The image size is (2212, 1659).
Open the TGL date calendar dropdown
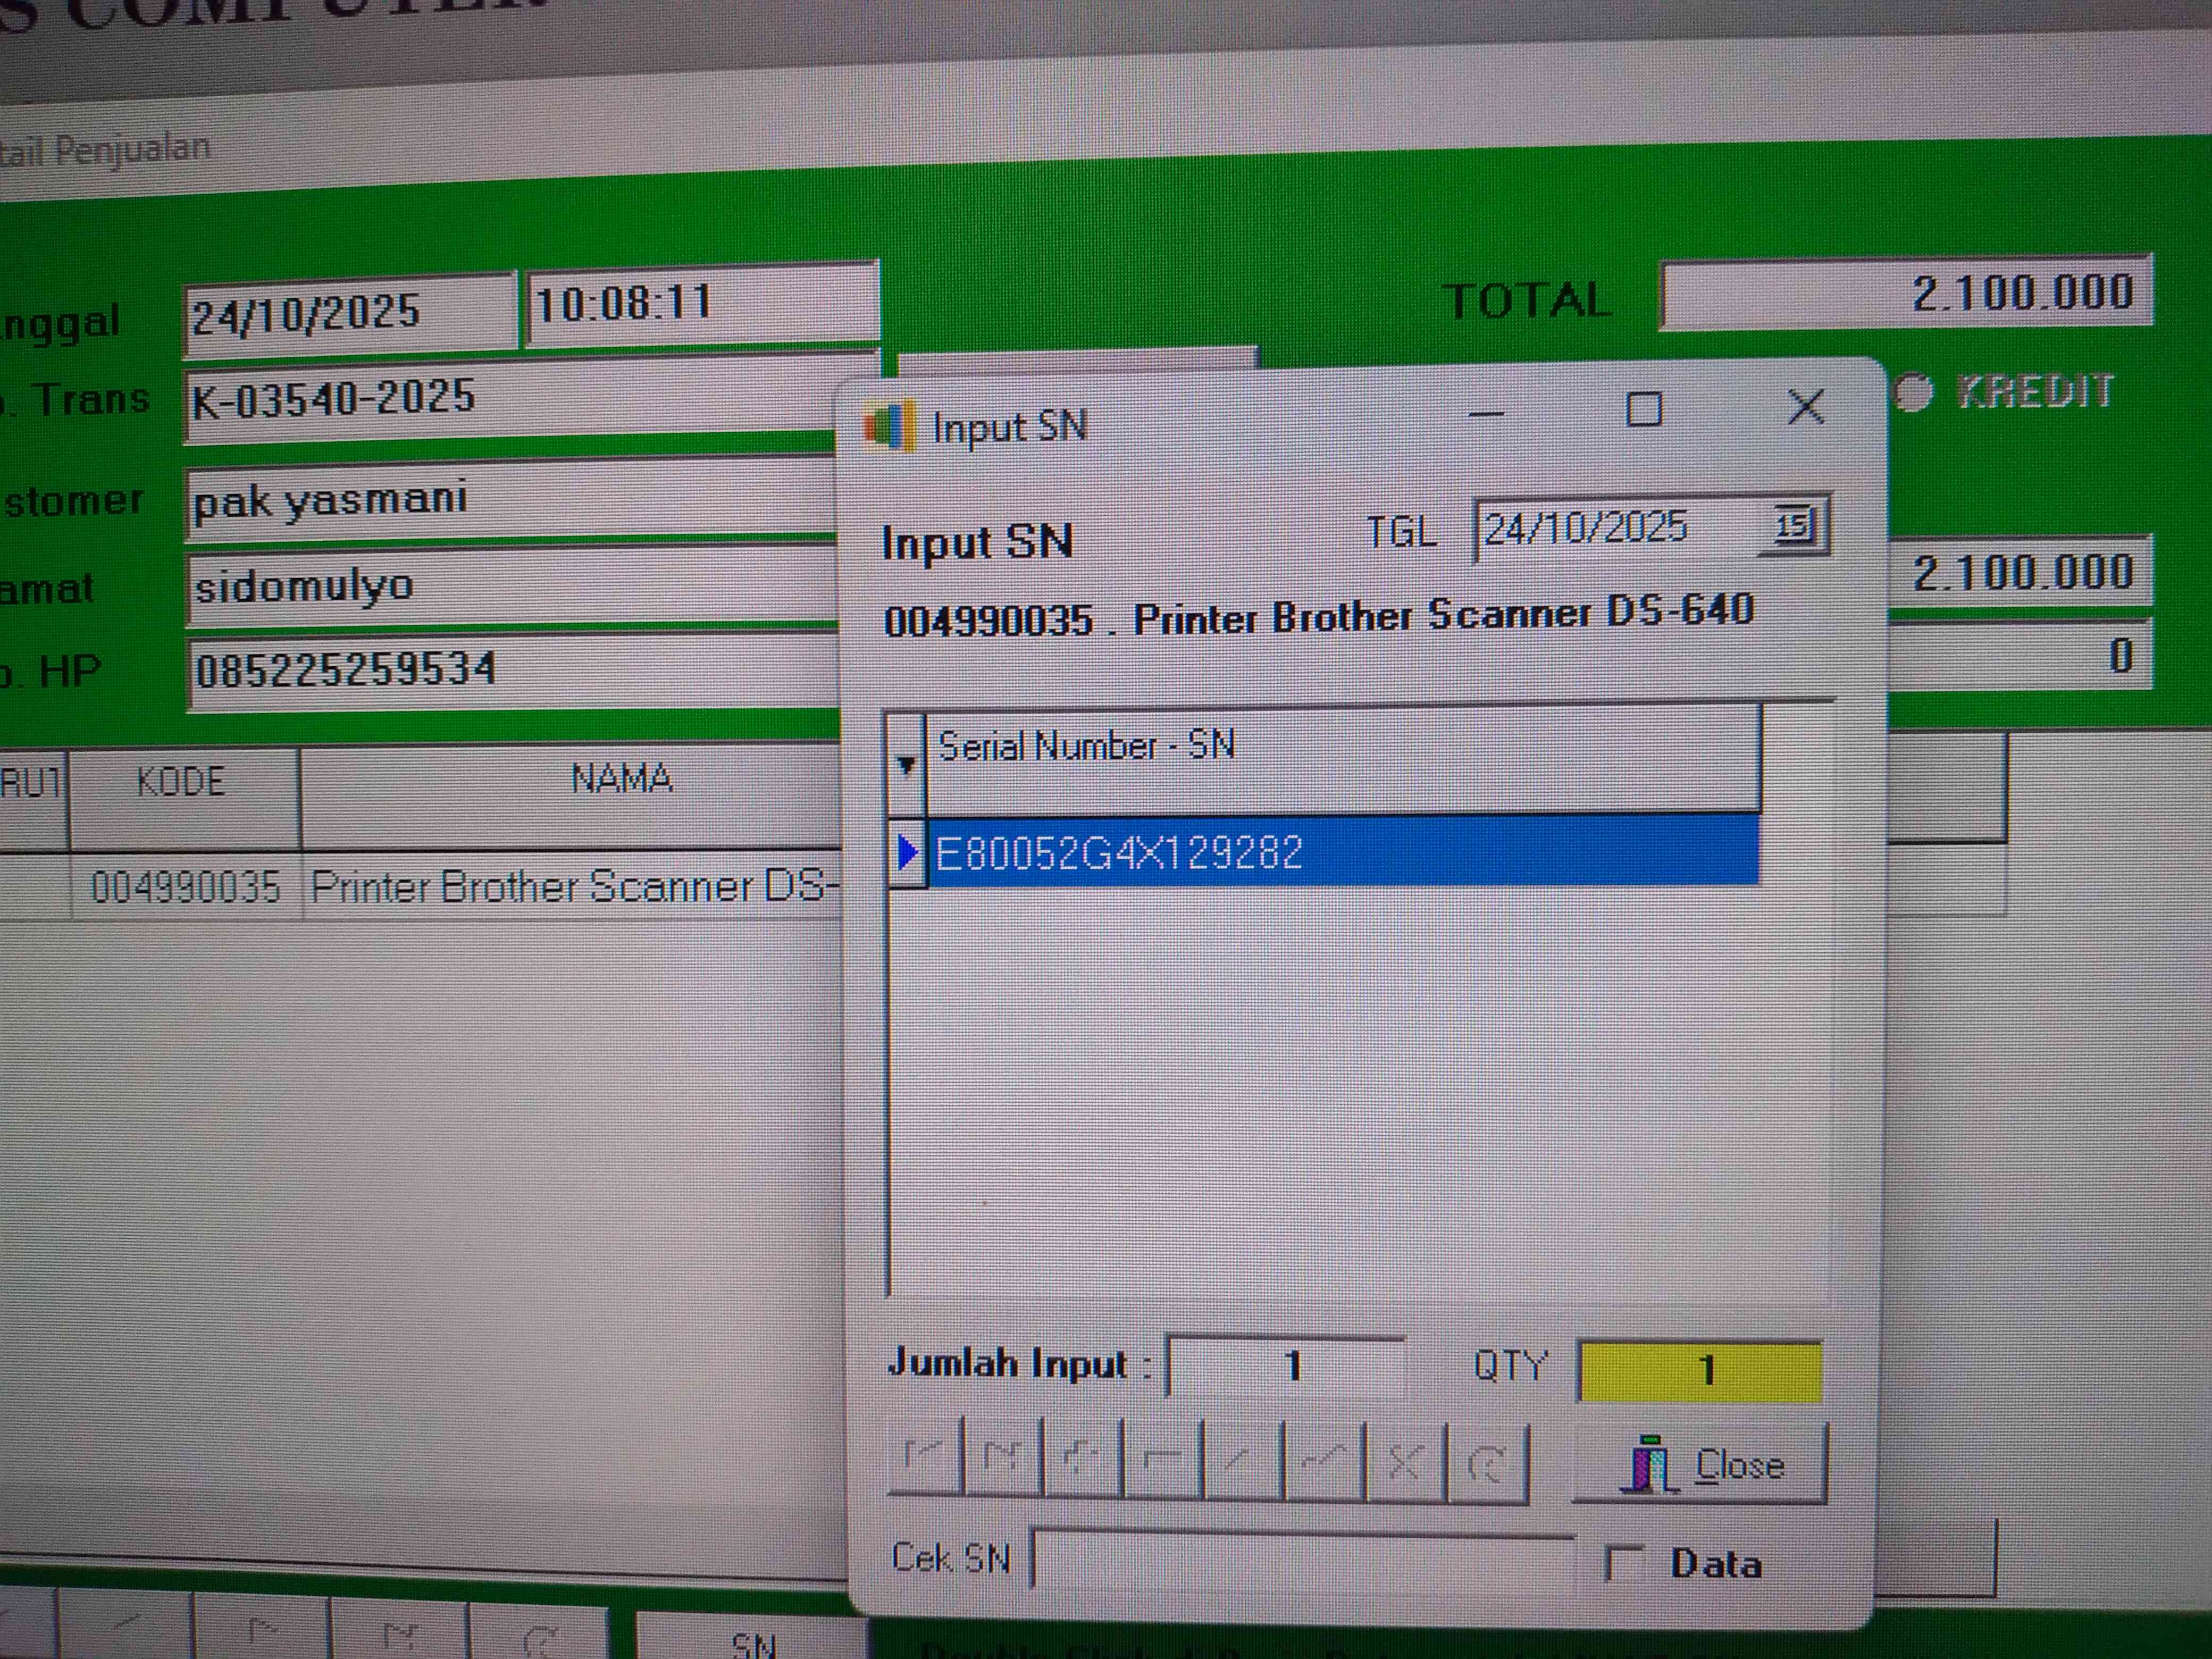[1794, 526]
